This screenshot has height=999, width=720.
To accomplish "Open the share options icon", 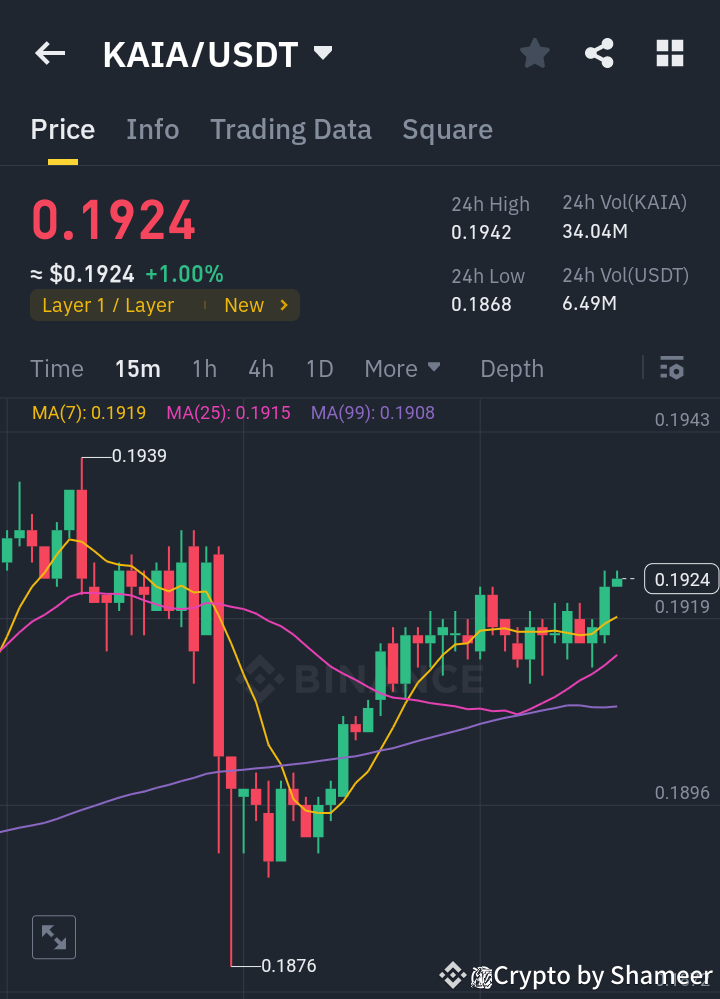I will click(x=599, y=53).
